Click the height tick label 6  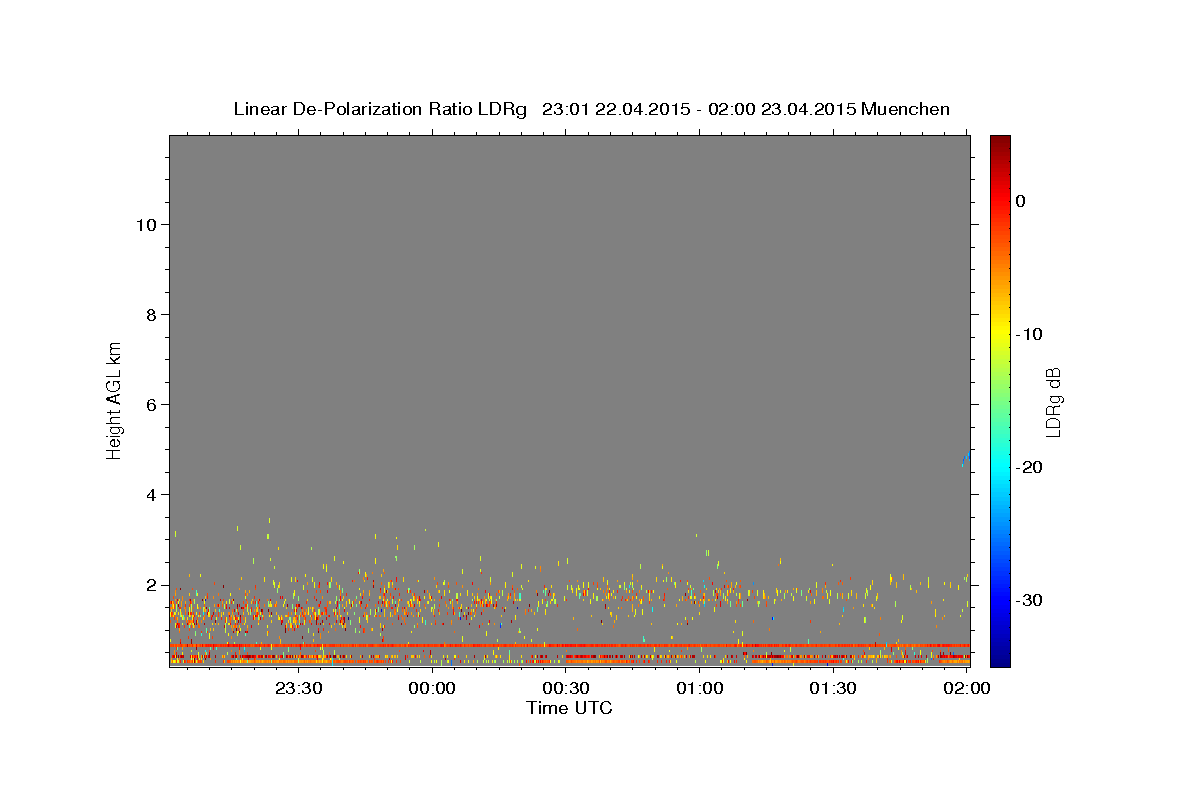[149, 404]
